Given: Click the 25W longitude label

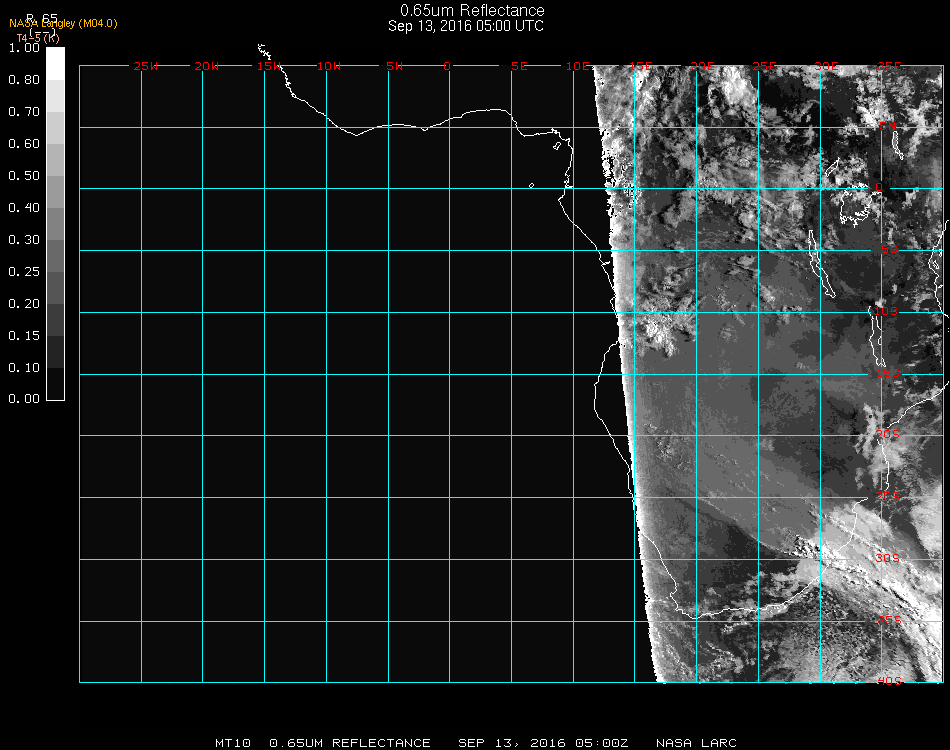Looking at the screenshot, I should coord(146,66).
